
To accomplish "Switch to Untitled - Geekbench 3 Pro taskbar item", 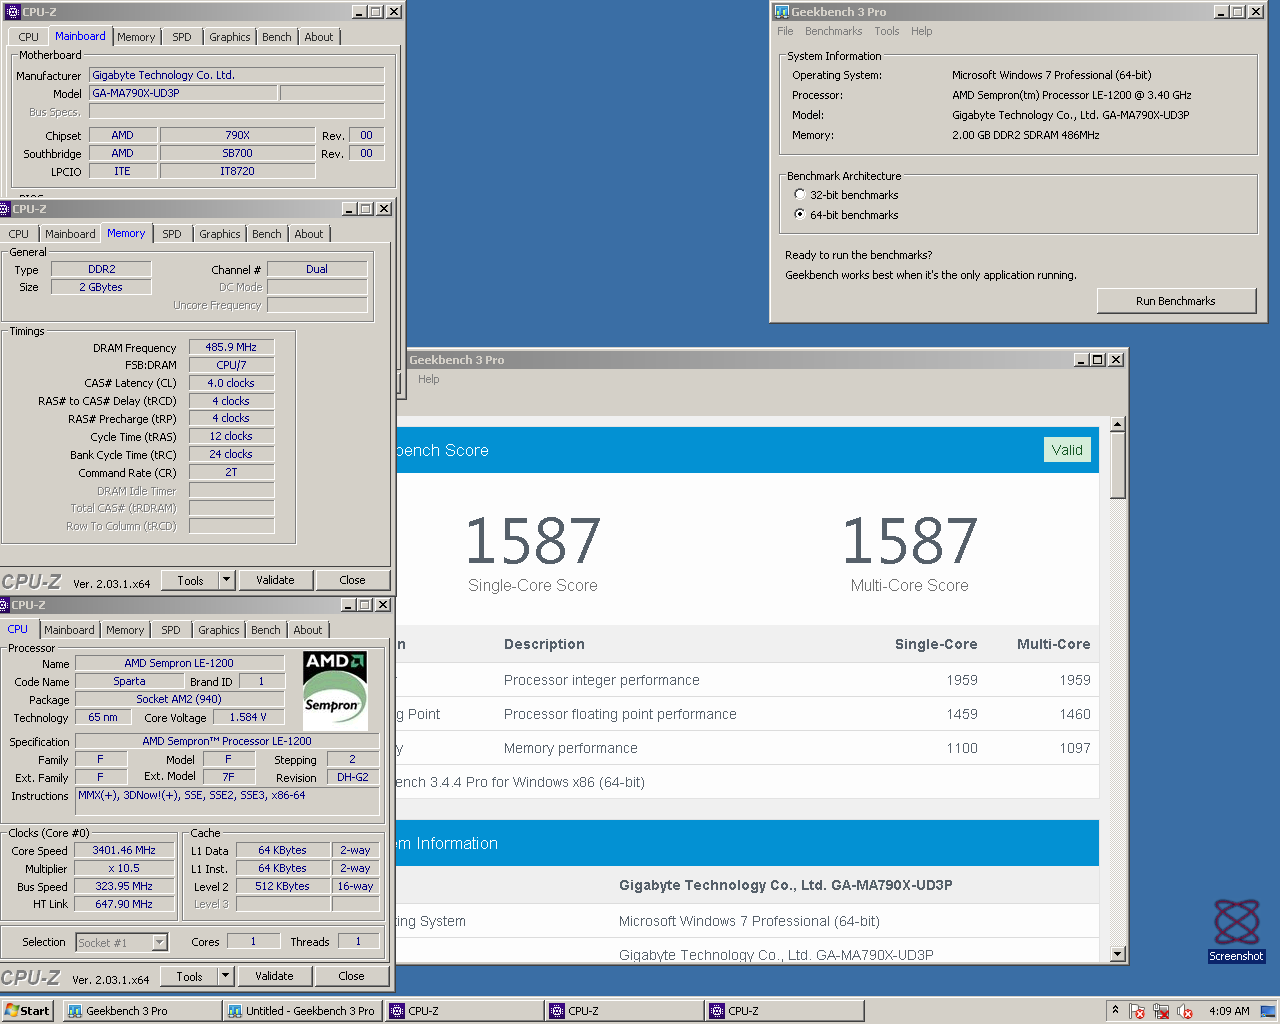I will [x=302, y=1011].
